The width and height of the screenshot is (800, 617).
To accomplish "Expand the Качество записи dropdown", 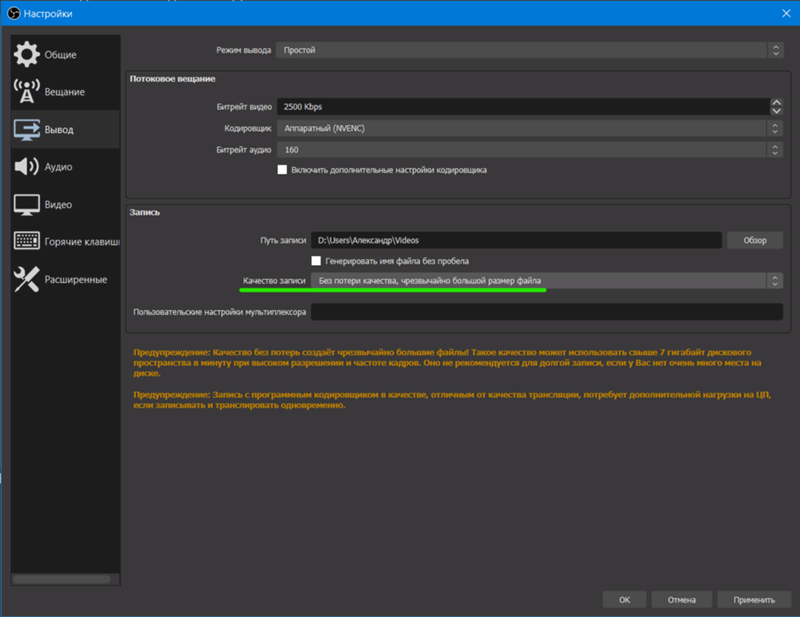I will pos(546,281).
